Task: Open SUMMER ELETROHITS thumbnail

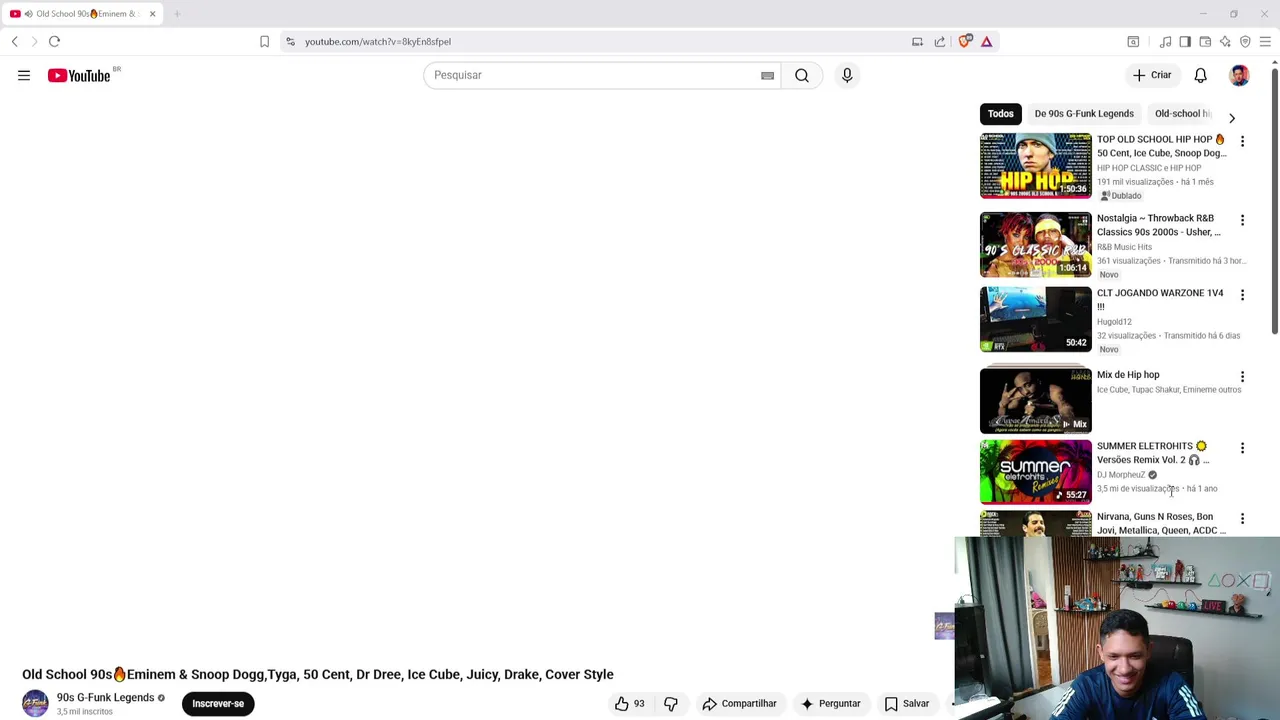Action: pyautogui.click(x=1036, y=472)
